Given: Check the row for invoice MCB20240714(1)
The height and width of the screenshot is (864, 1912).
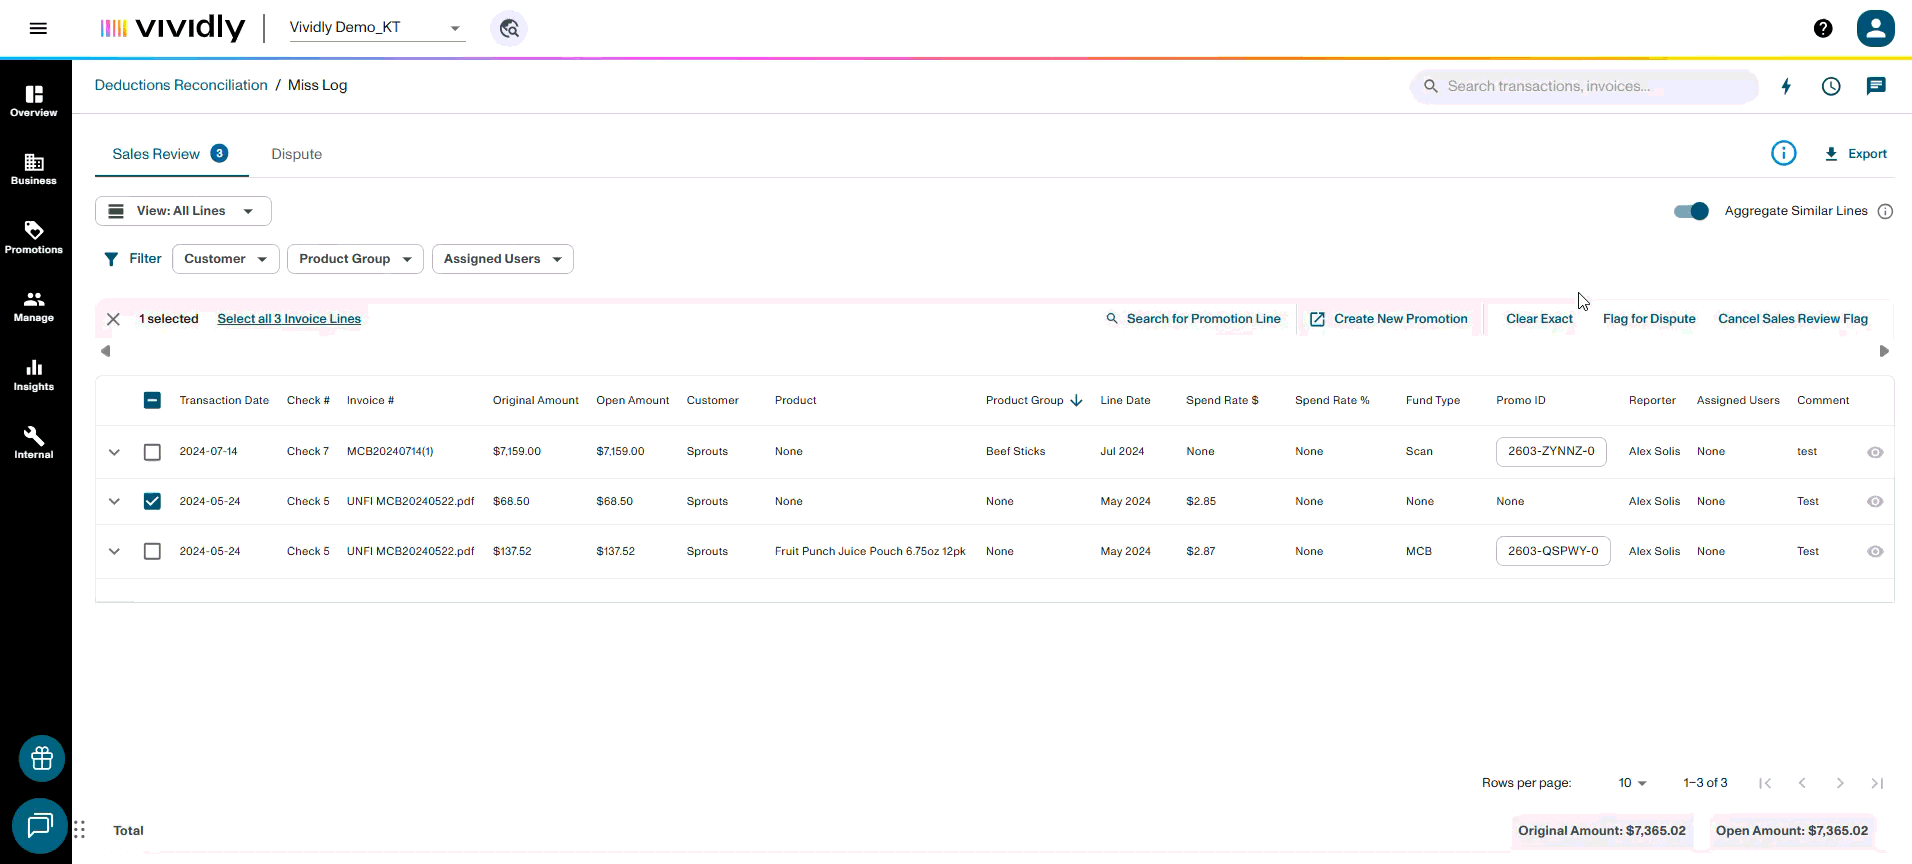Looking at the screenshot, I should coord(152,452).
